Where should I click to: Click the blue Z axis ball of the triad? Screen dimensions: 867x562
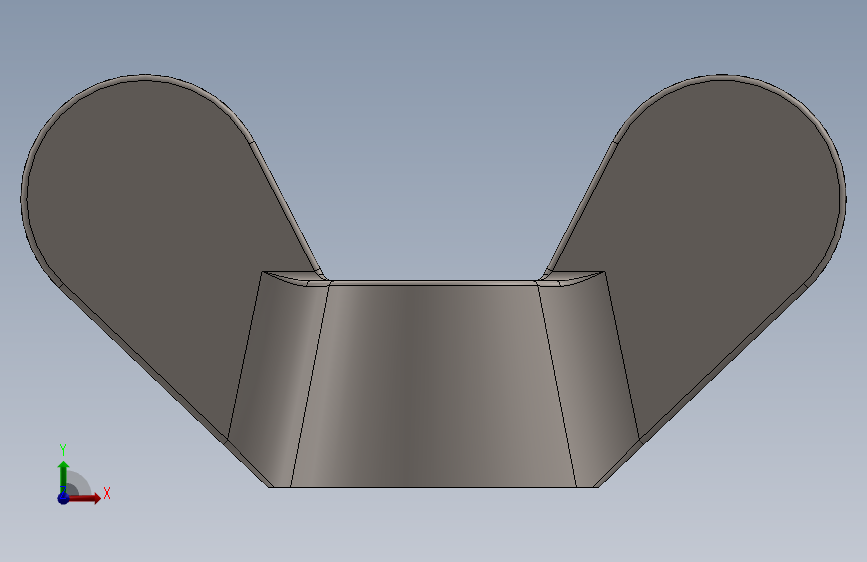click(x=63, y=498)
